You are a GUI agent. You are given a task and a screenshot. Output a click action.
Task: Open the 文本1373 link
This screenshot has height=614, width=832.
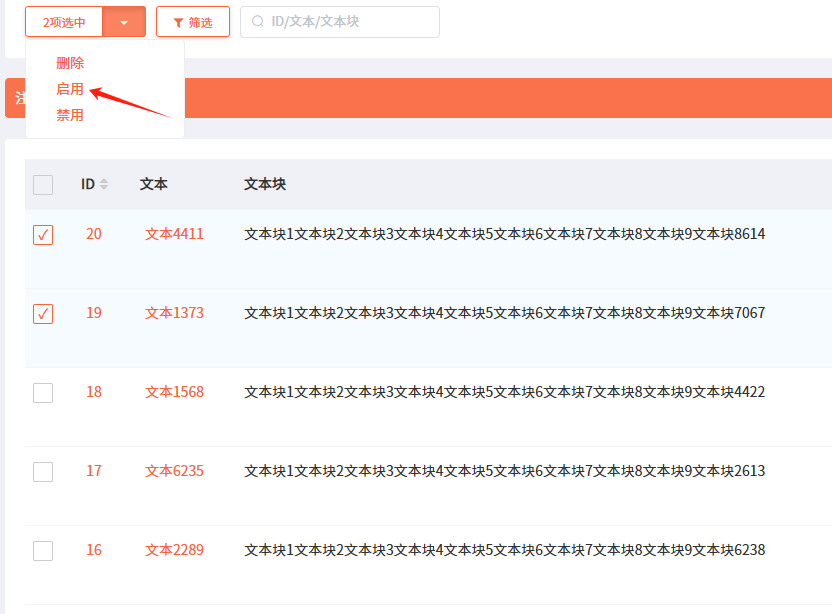coord(174,313)
